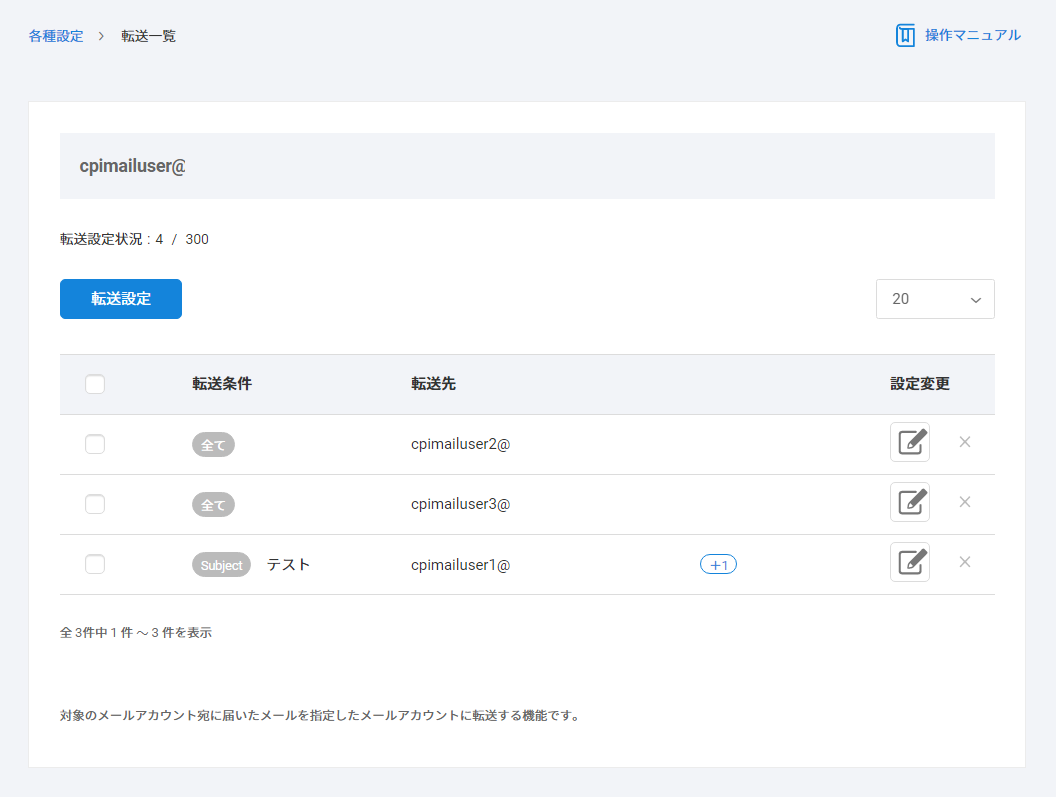Open the 操作マニュアル link text

point(972,35)
